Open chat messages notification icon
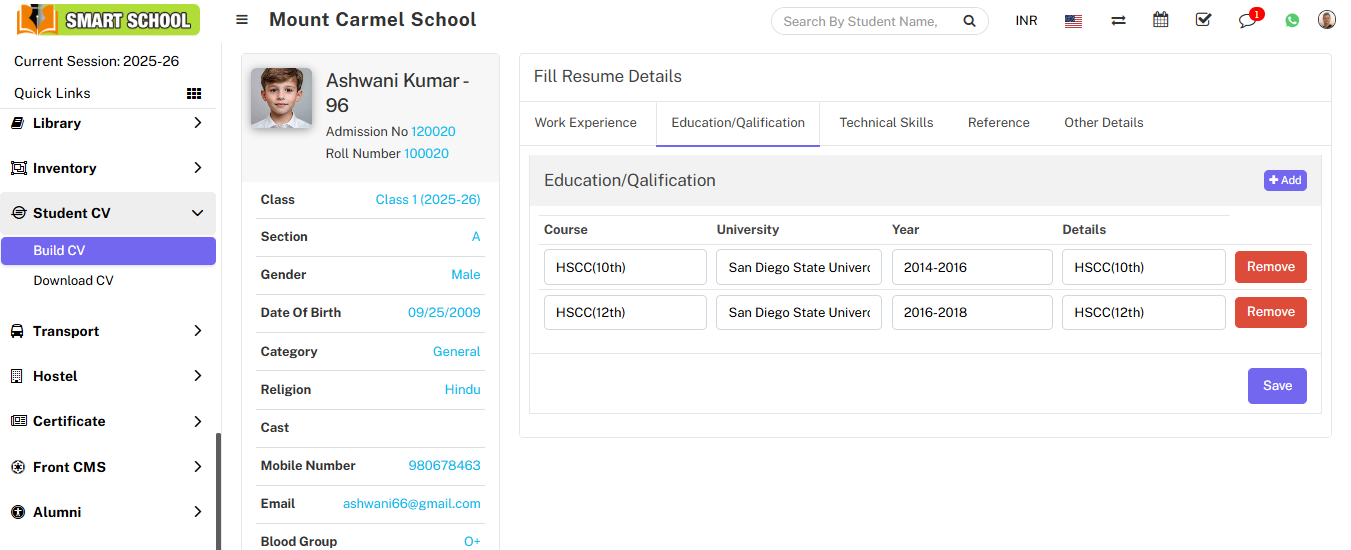 coord(1247,21)
